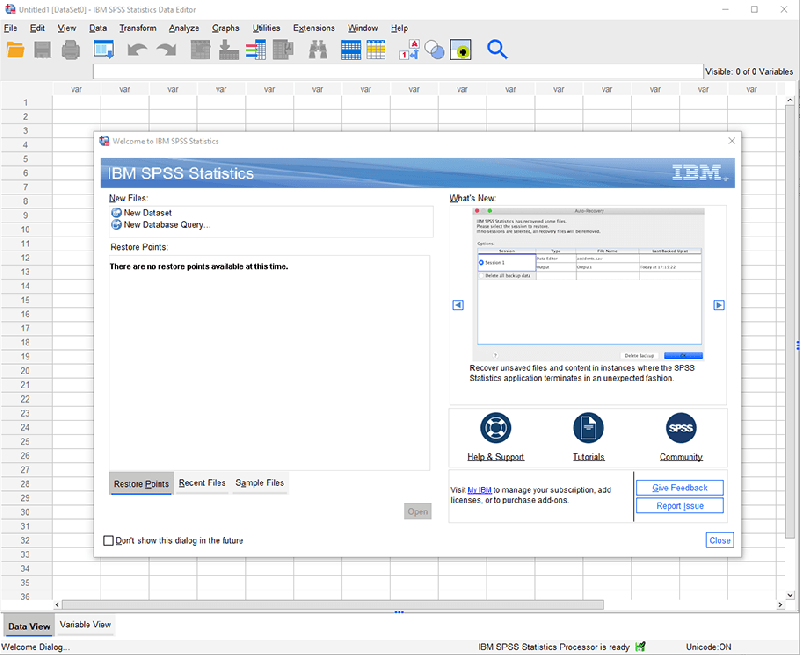Open the Transform menu
Viewport: 800px width, 655px height.
pyautogui.click(x=137, y=28)
